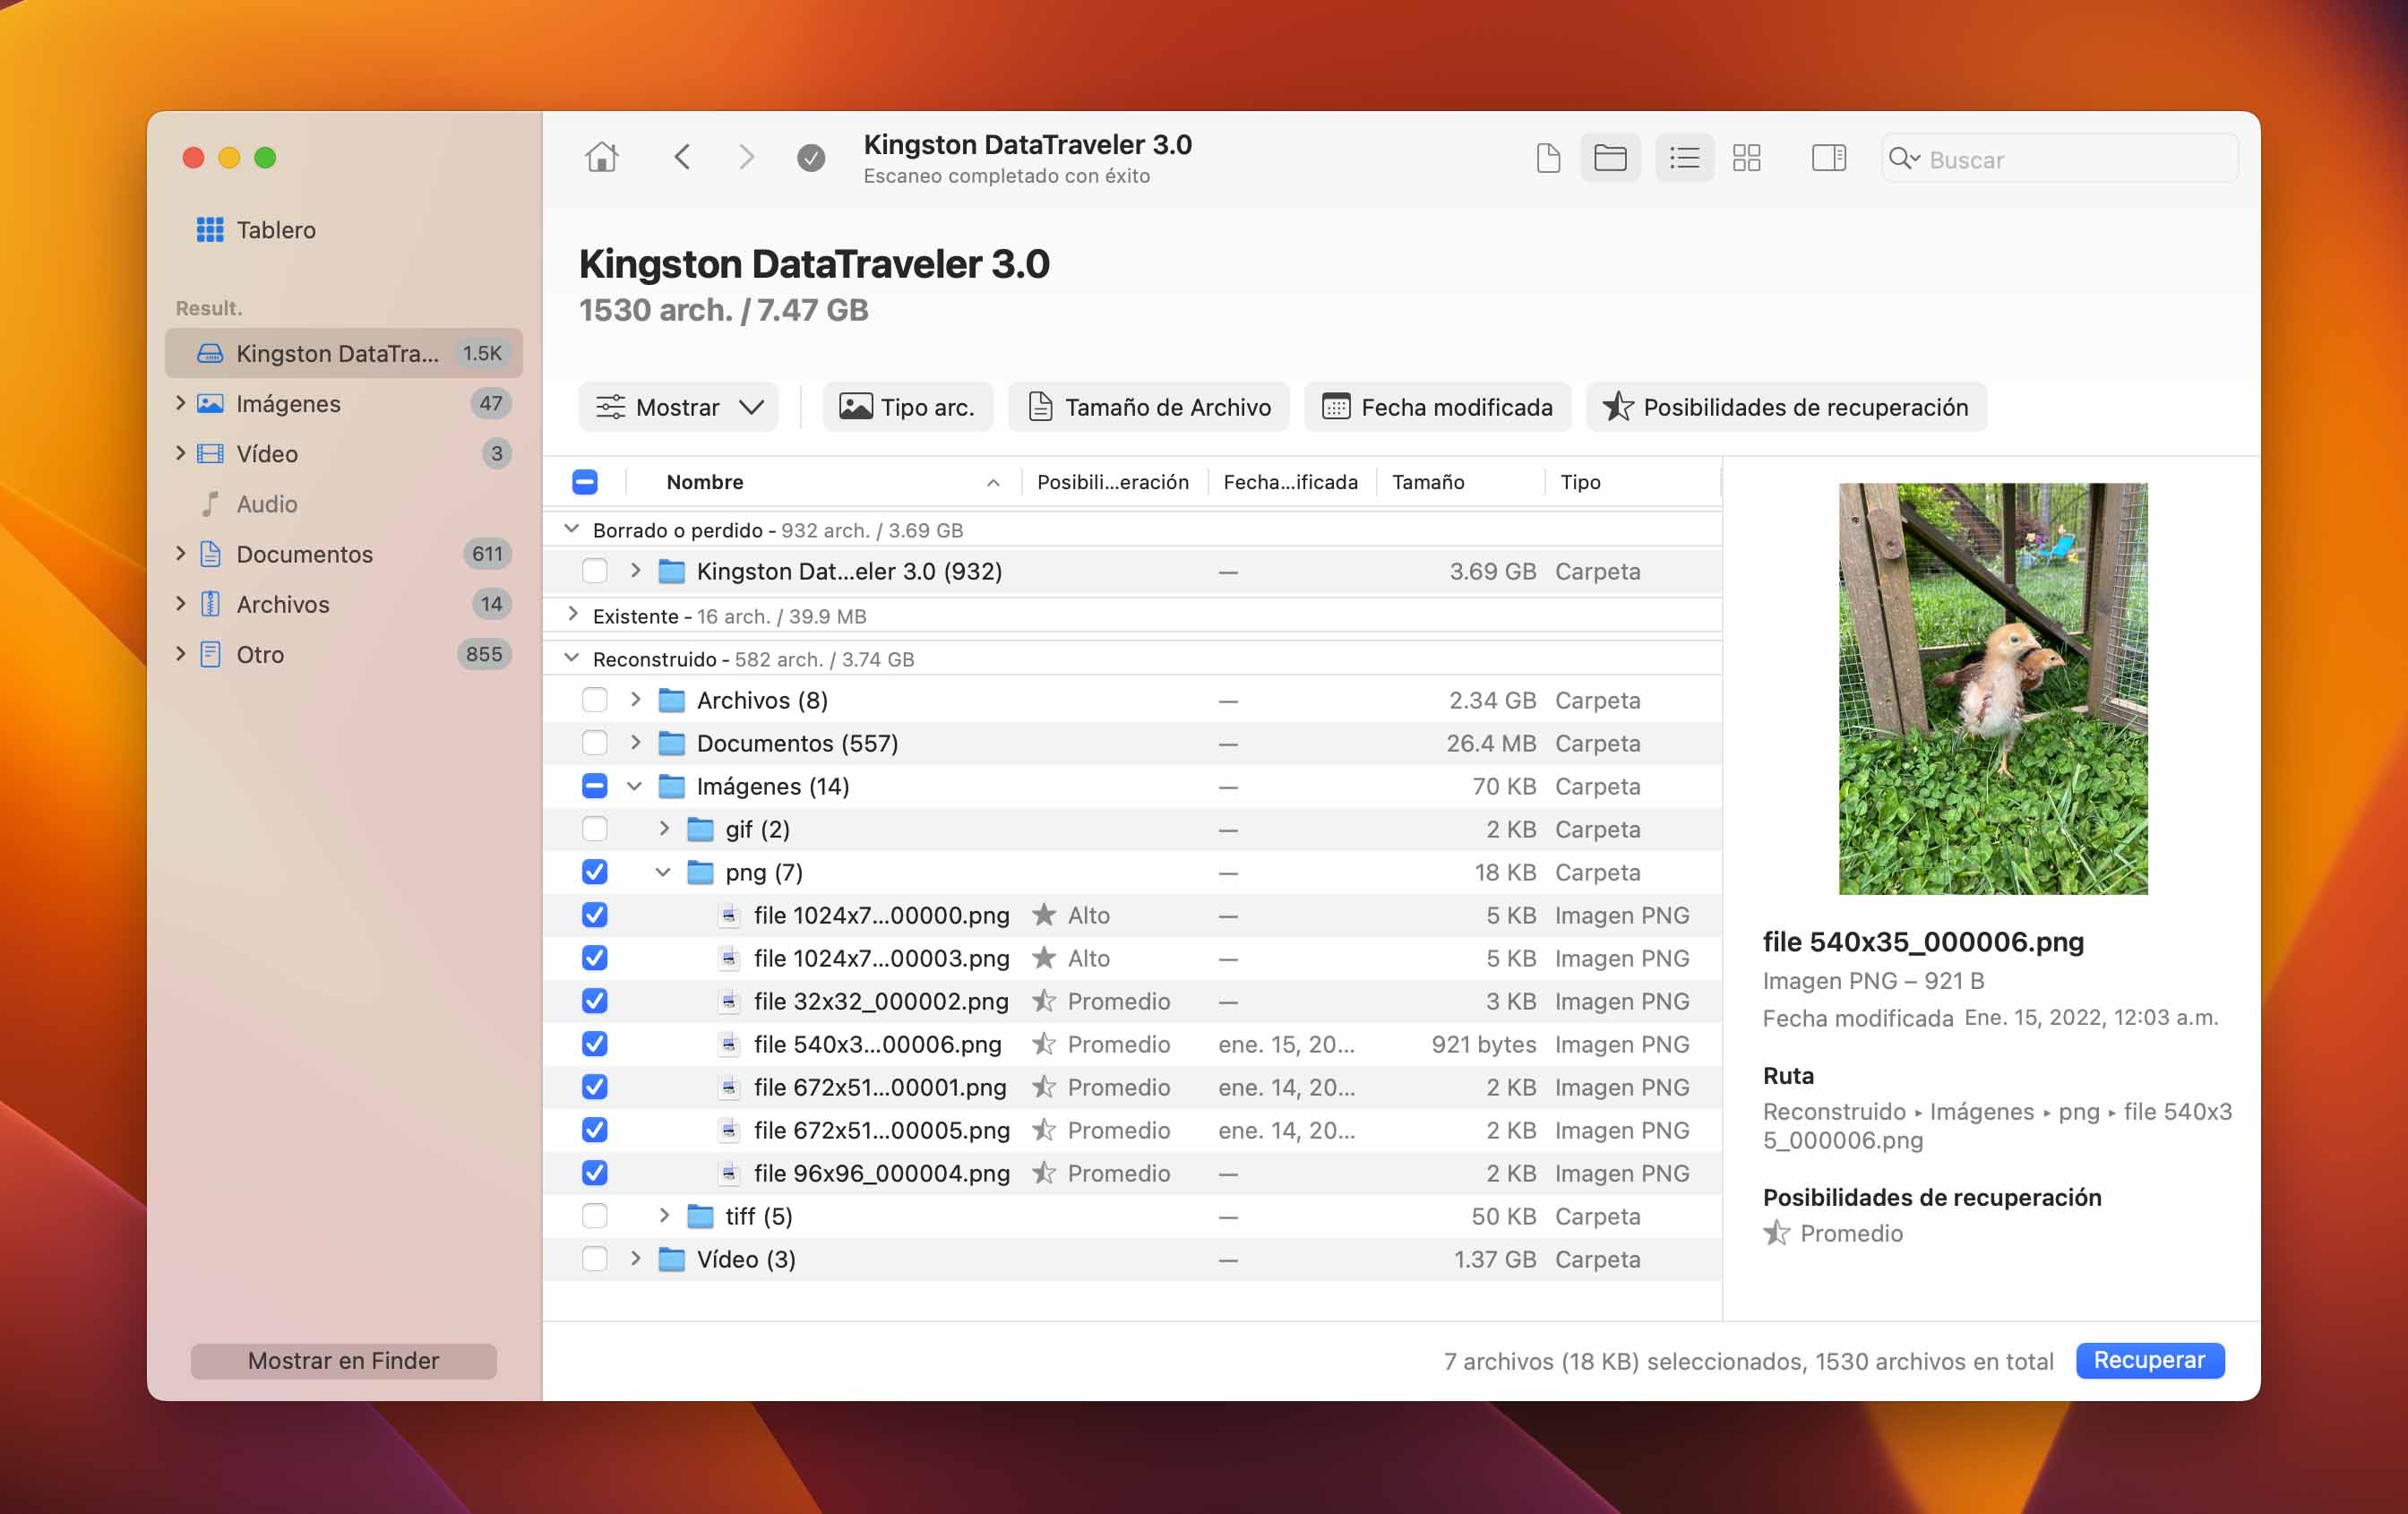Click the search magnifier icon
The image size is (2408, 1514).
click(1904, 159)
